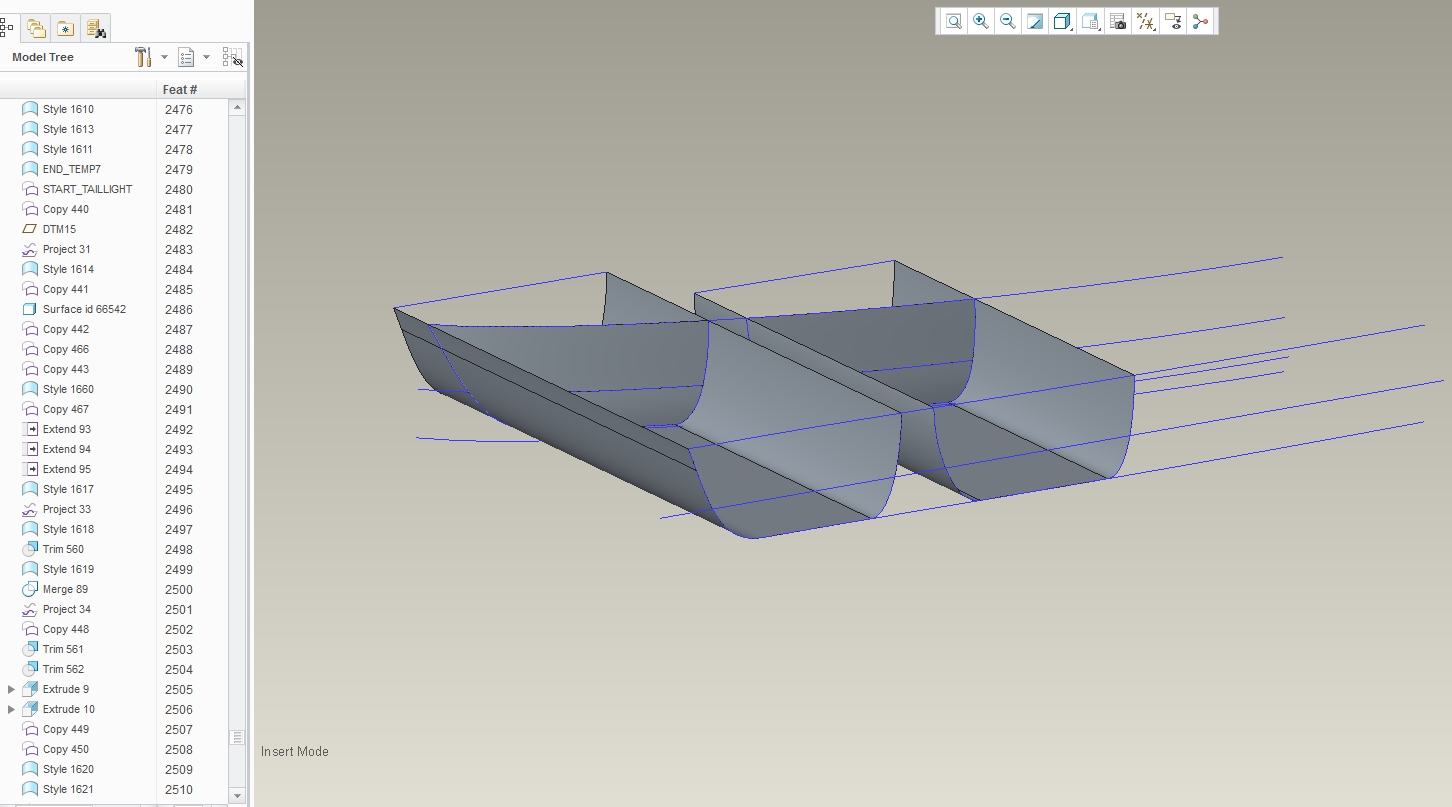The image size is (1452, 807).
Task: Expand the Extrude 10 feature
Action: pyautogui.click(x=11, y=709)
